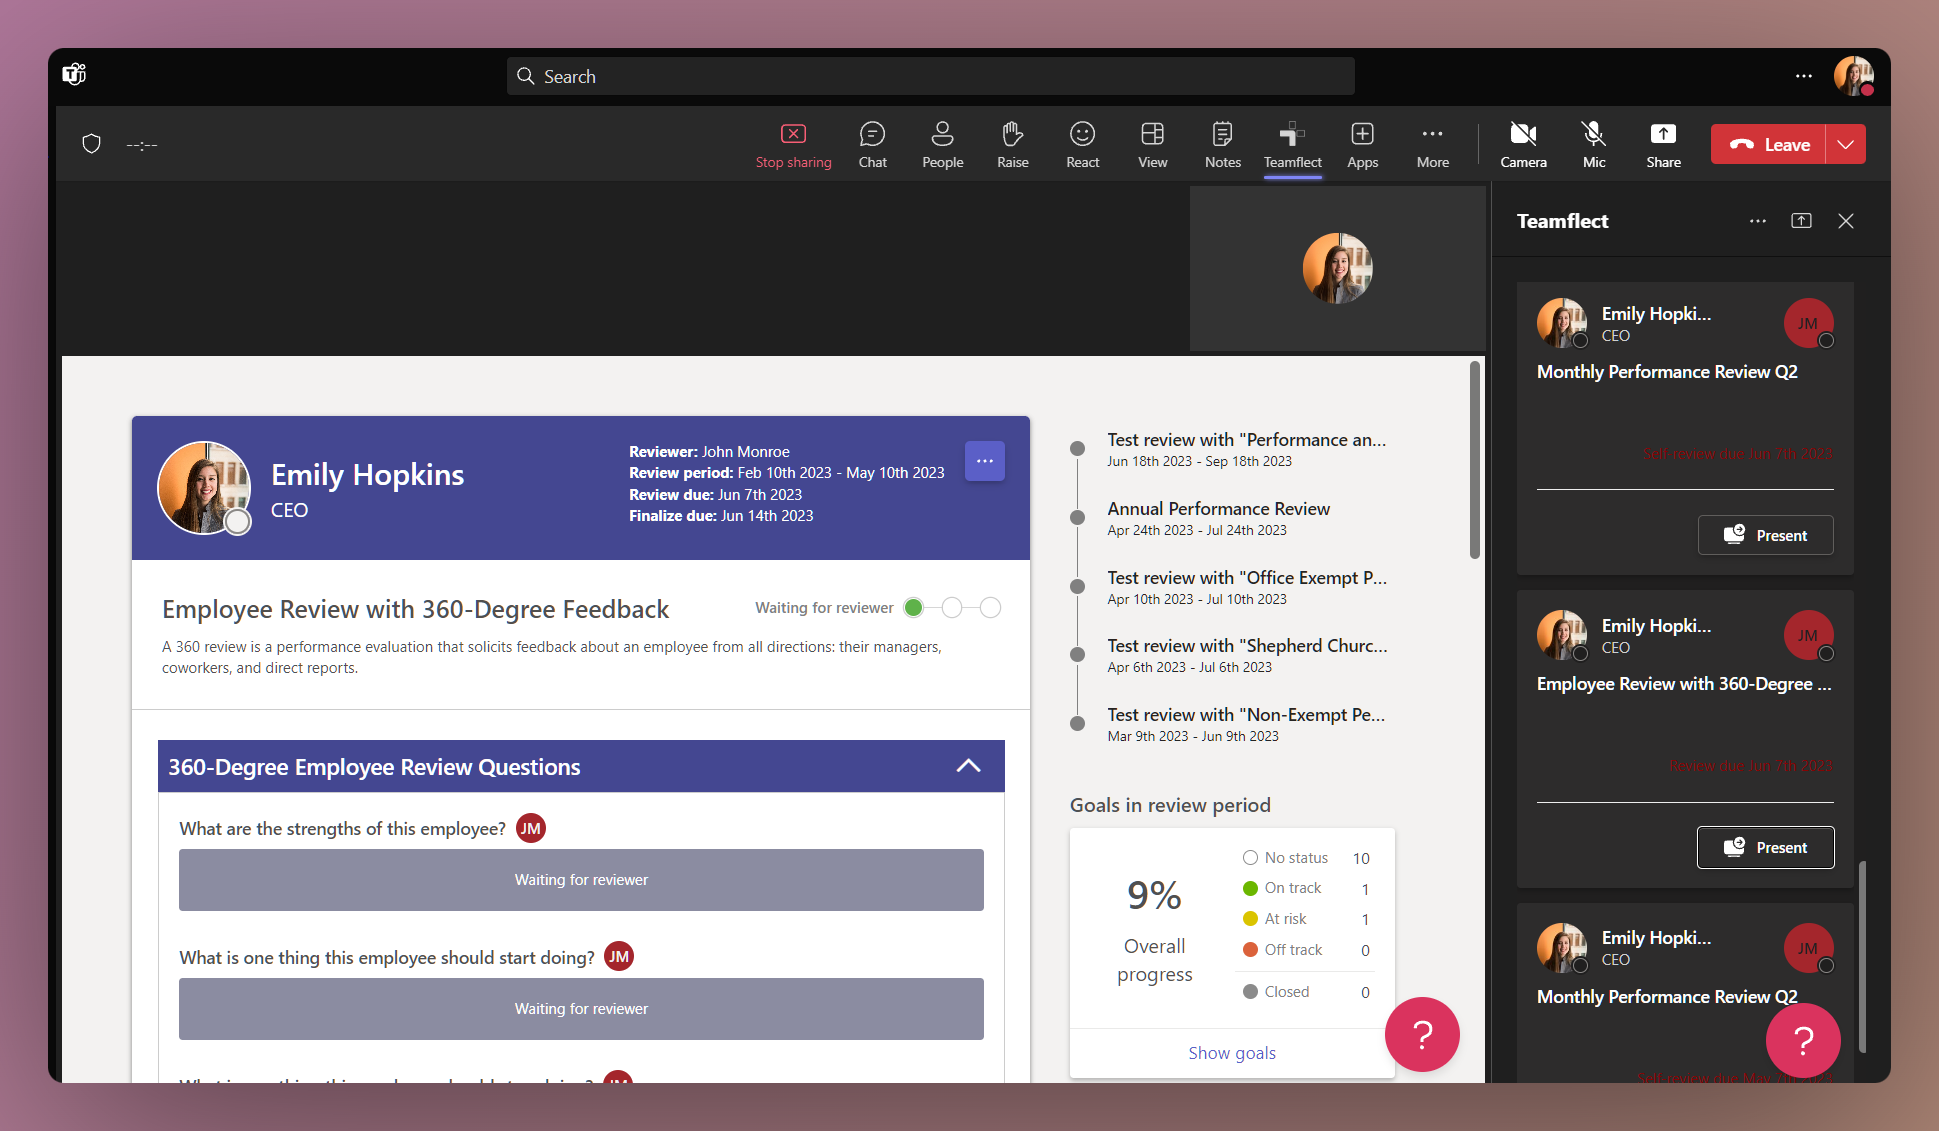Open the React reactions picker
The image size is (1939, 1131).
point(1082,143)
